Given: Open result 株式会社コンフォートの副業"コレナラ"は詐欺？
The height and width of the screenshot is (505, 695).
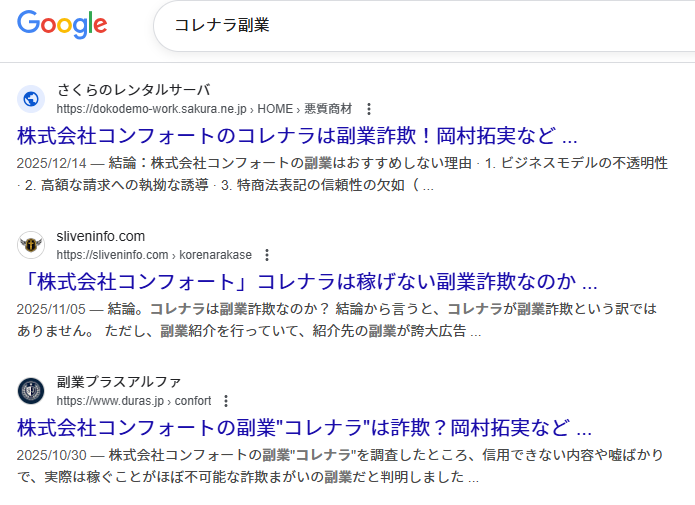Looking at the screenshot, I should [x=305, y=428].
